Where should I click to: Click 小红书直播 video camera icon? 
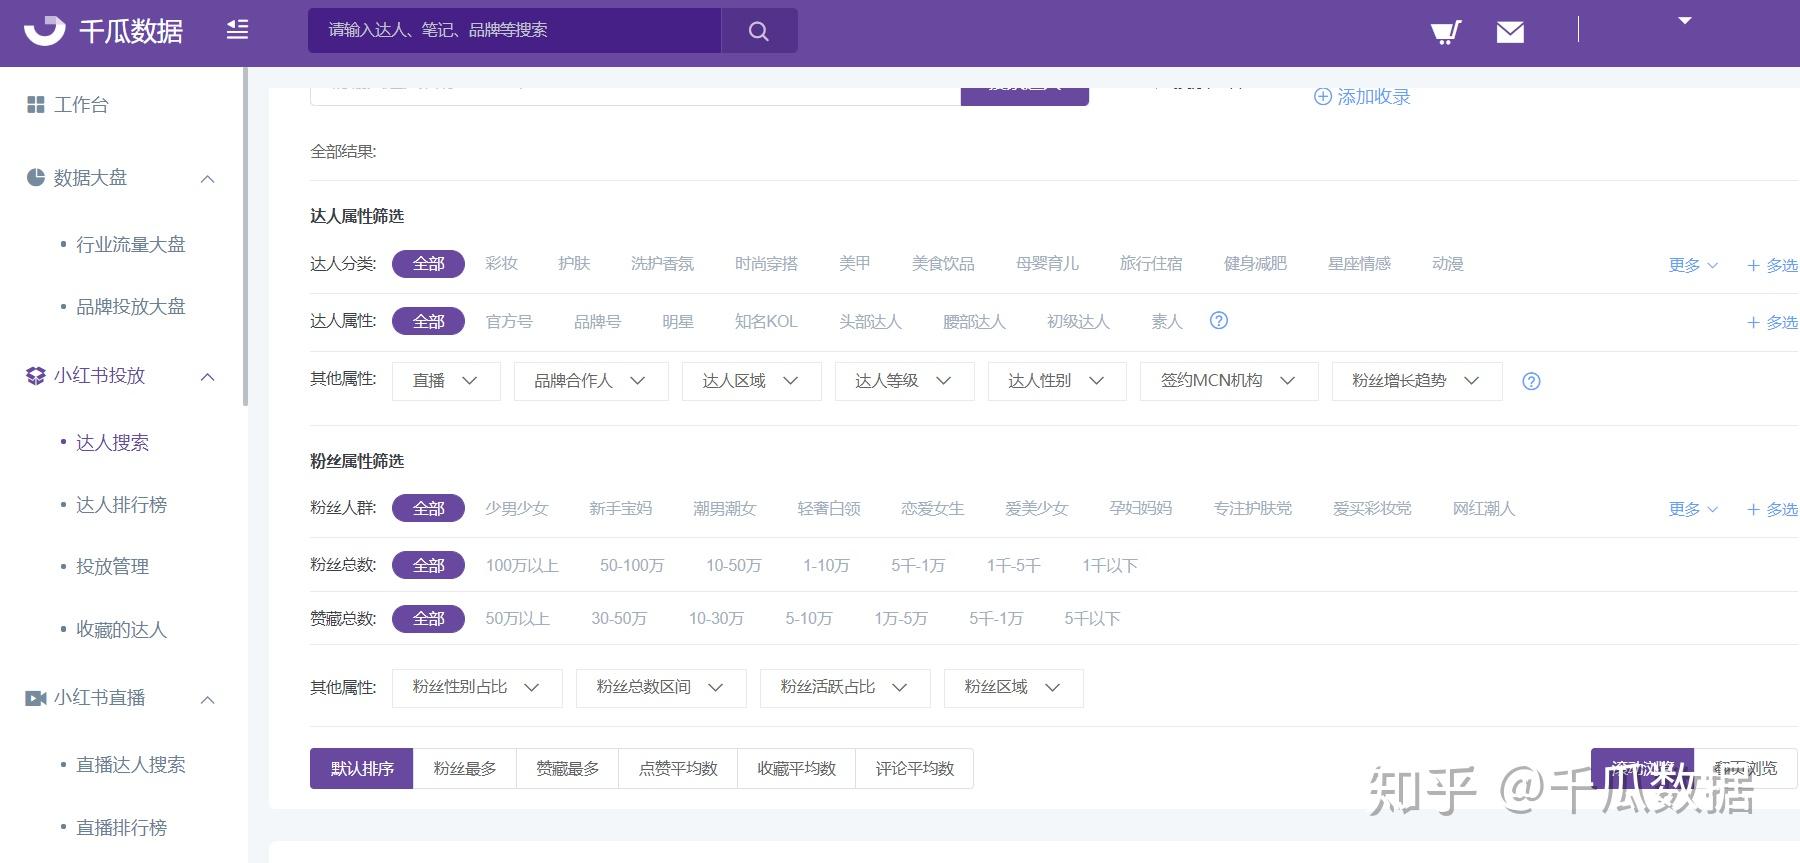pyautogui.click(x=35, y=698)
